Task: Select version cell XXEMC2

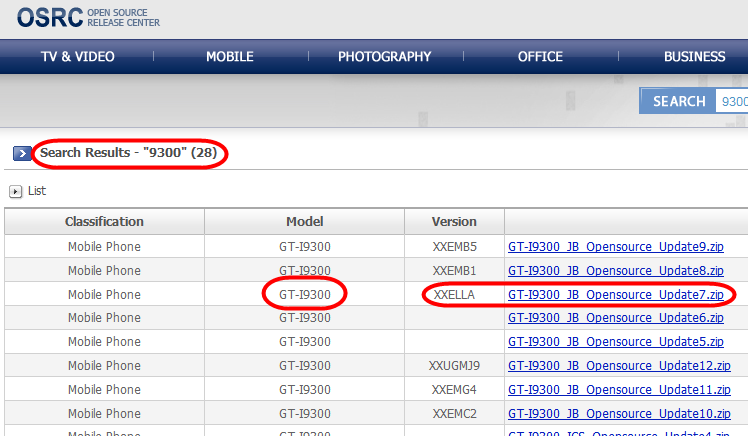Action: coord(454,413)
